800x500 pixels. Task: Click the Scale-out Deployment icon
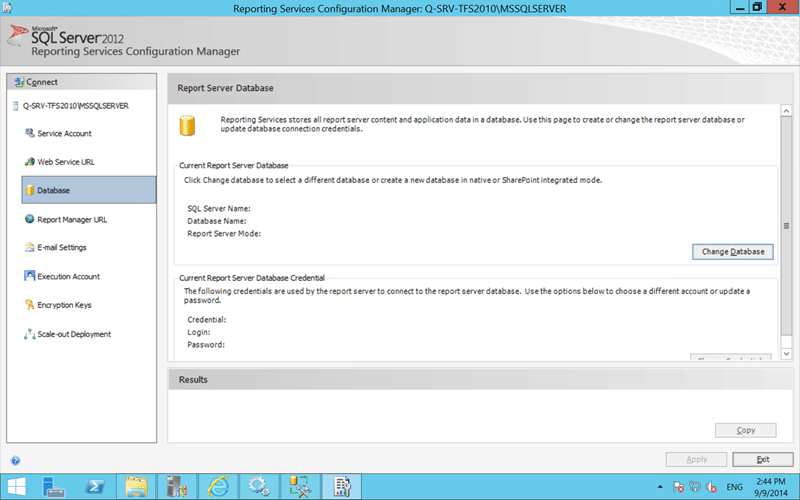(30, 334)
